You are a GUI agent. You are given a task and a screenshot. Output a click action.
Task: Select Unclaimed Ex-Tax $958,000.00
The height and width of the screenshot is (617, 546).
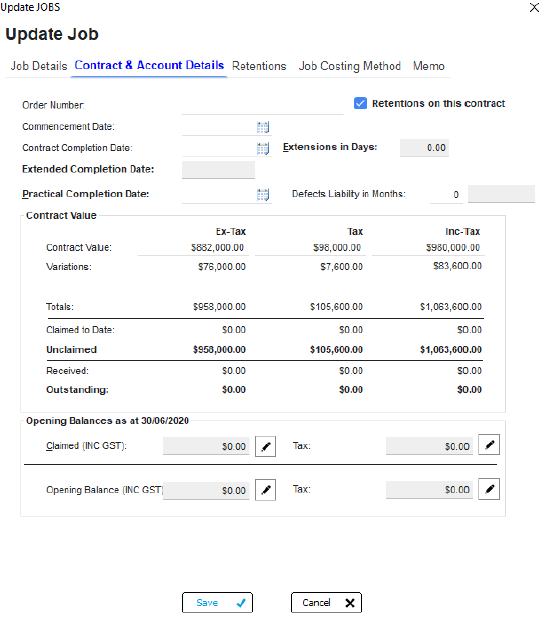click(x=220, y=350)
